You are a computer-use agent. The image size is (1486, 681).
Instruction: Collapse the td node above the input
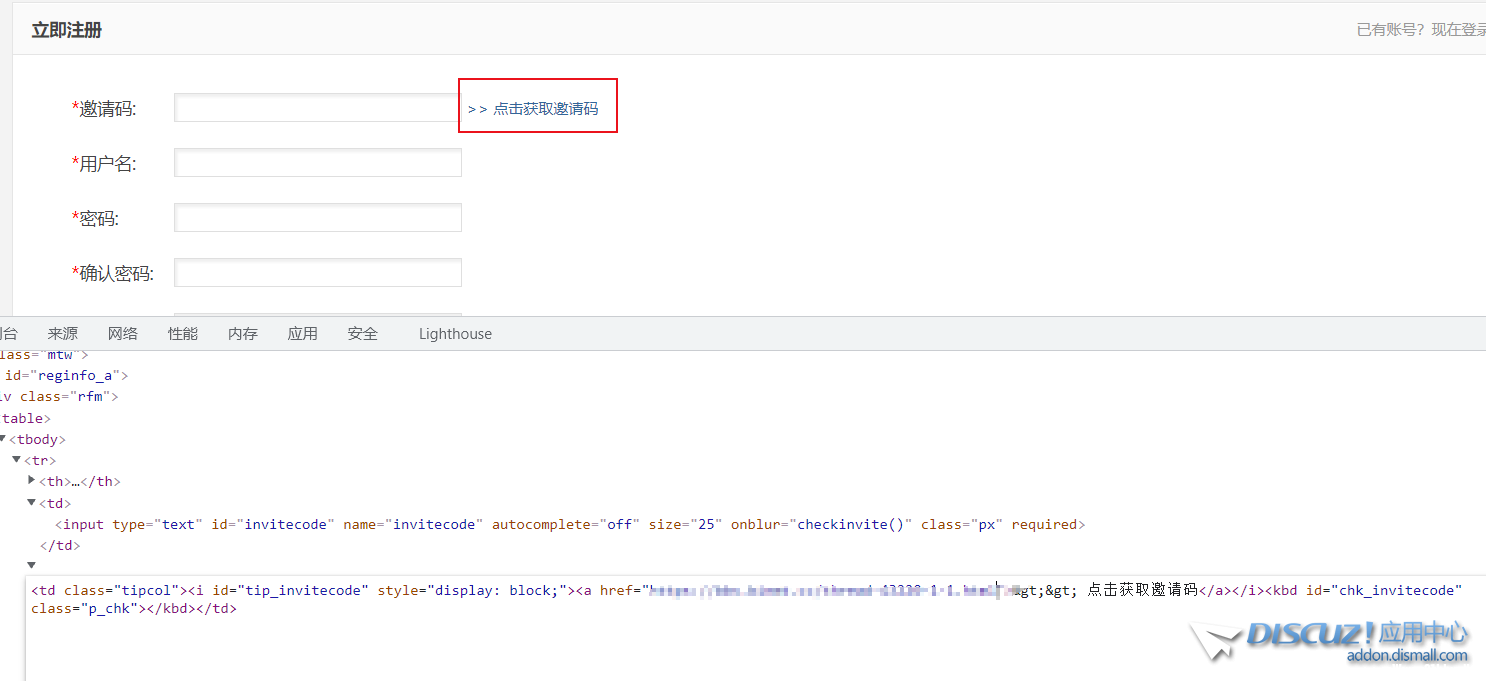(x=32, y=503)
